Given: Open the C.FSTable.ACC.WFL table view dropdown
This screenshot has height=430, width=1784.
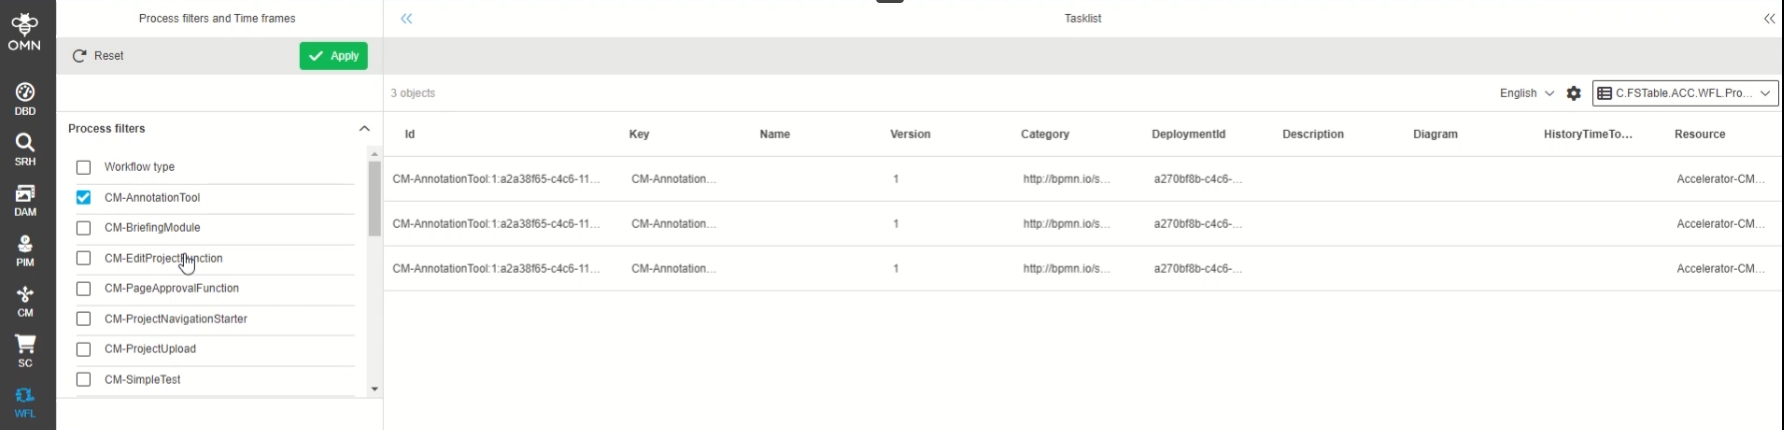Looking at the screenshot, I should click(x=1685, y=93).
